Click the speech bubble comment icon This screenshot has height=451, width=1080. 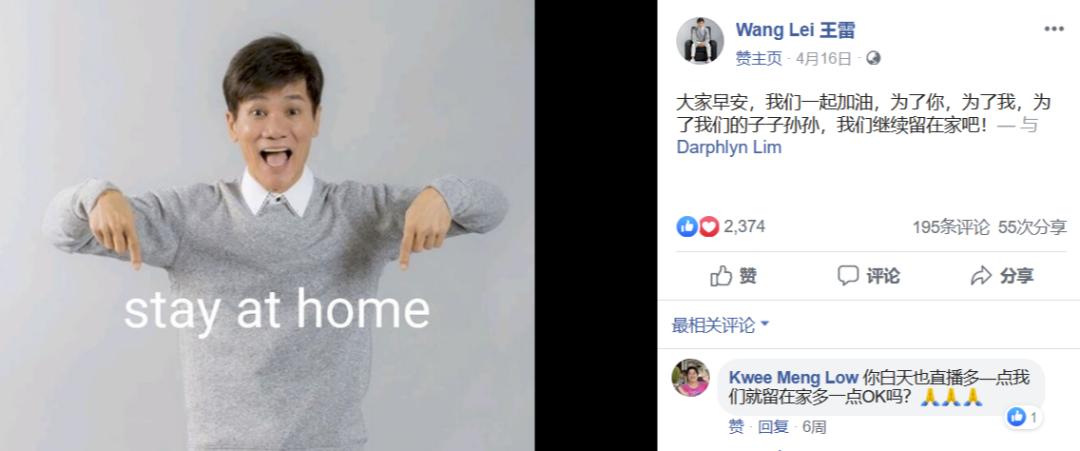click(x=848, y=275)
